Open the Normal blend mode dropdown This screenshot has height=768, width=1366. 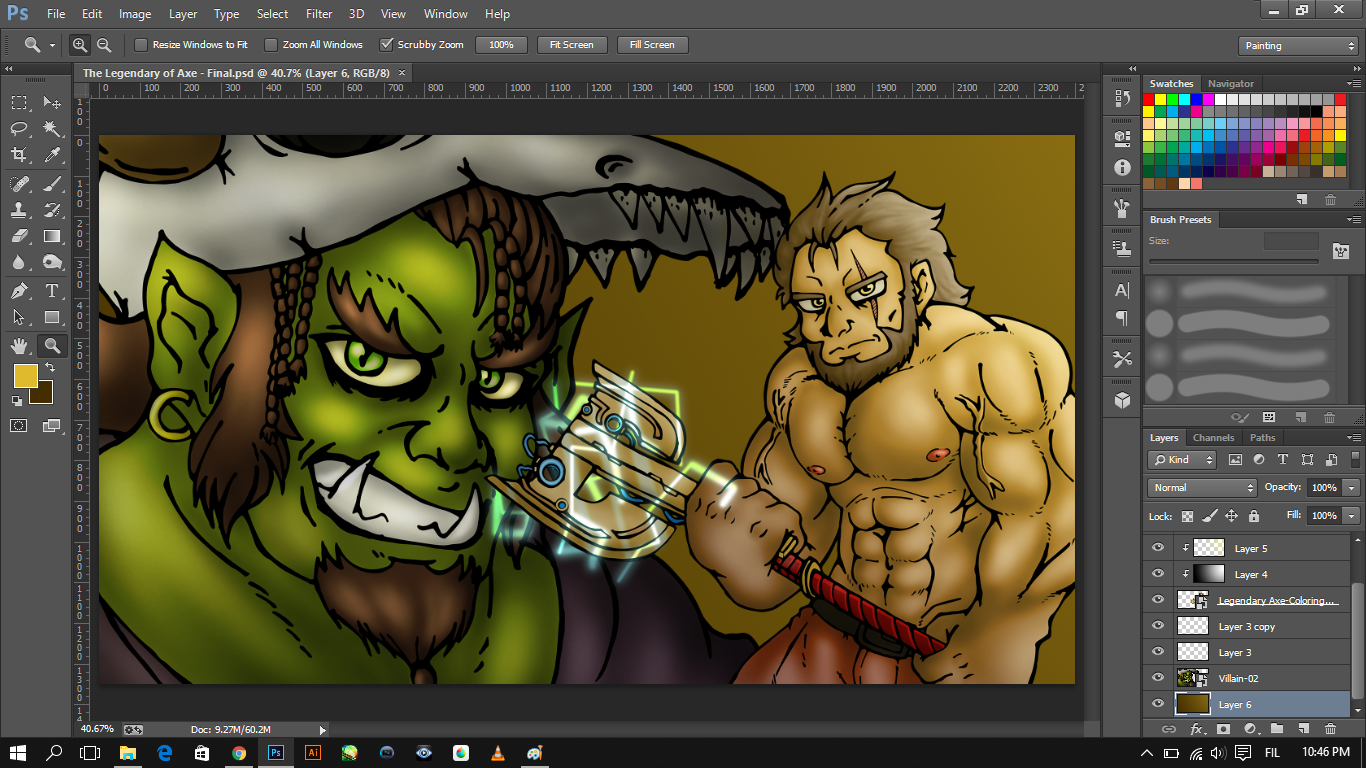click(1202, 488)
